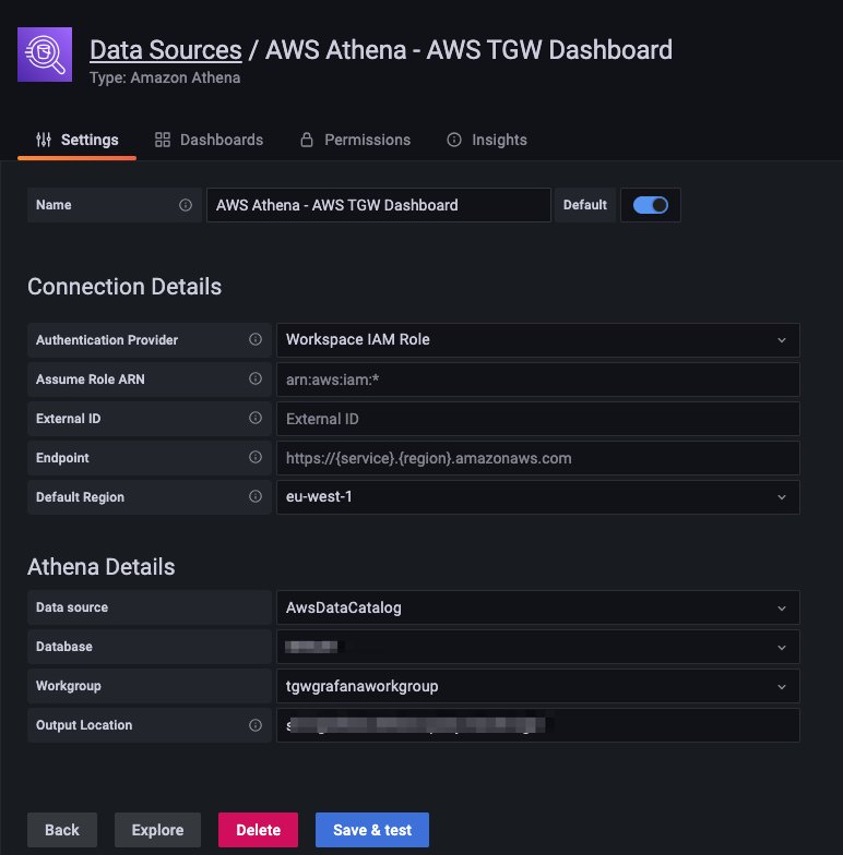The image size is (844, 856).
Task: Click the Back button
Action: [62, 830]
